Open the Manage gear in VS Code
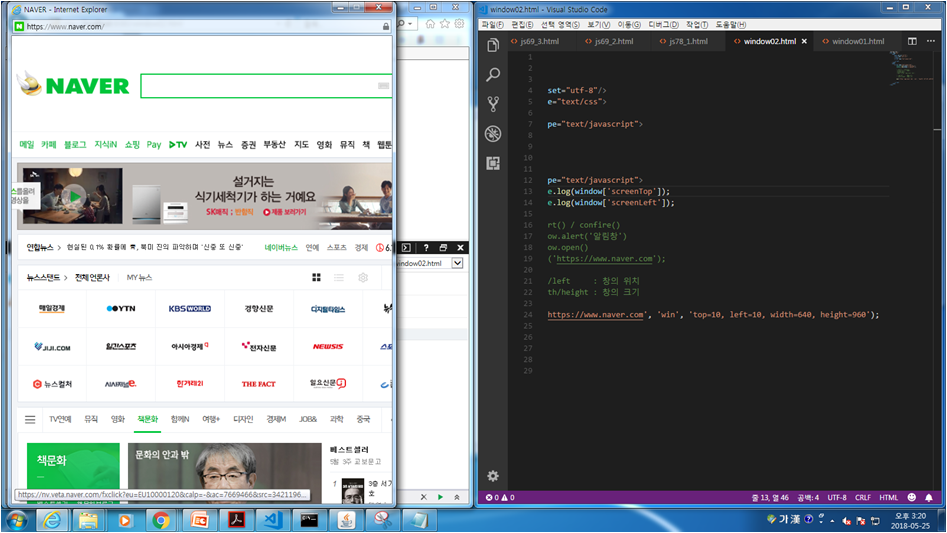Image resolution: width=947 pixels, height=533 pixels. 493,476
